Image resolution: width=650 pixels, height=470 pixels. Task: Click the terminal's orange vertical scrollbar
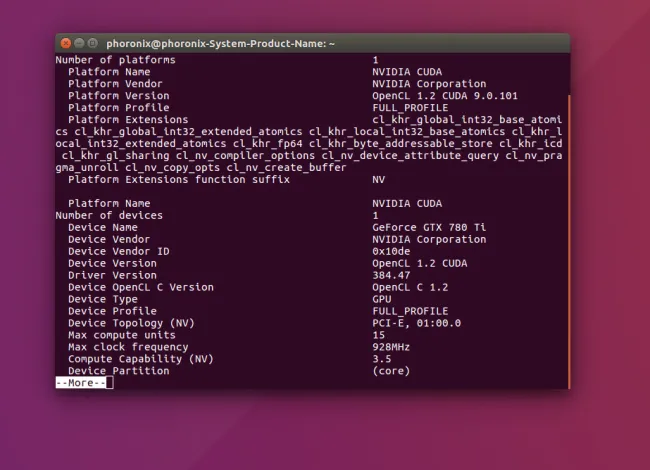click(x=568, y=240)
